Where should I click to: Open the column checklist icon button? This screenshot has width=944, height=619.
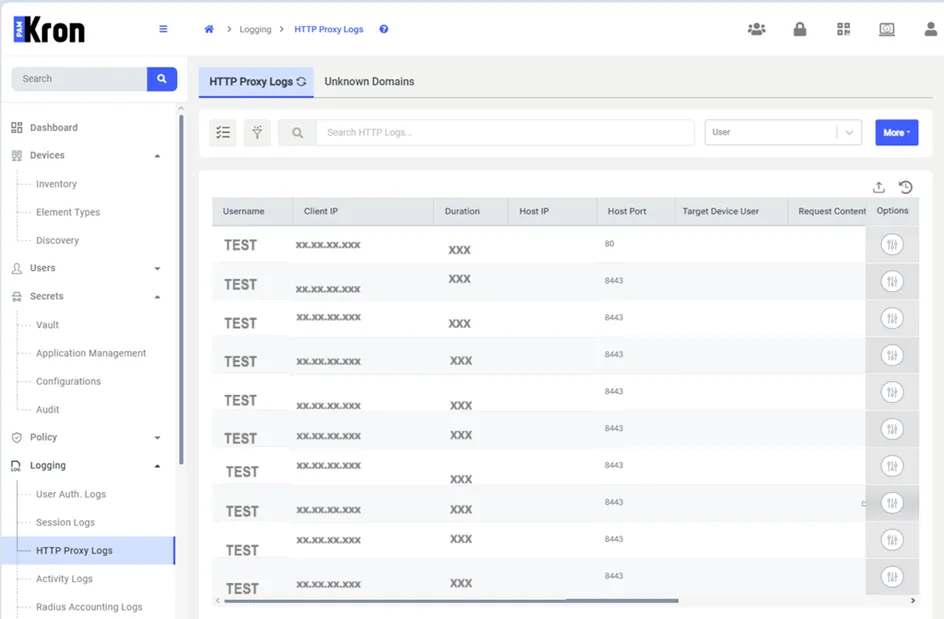click(223, 132)
